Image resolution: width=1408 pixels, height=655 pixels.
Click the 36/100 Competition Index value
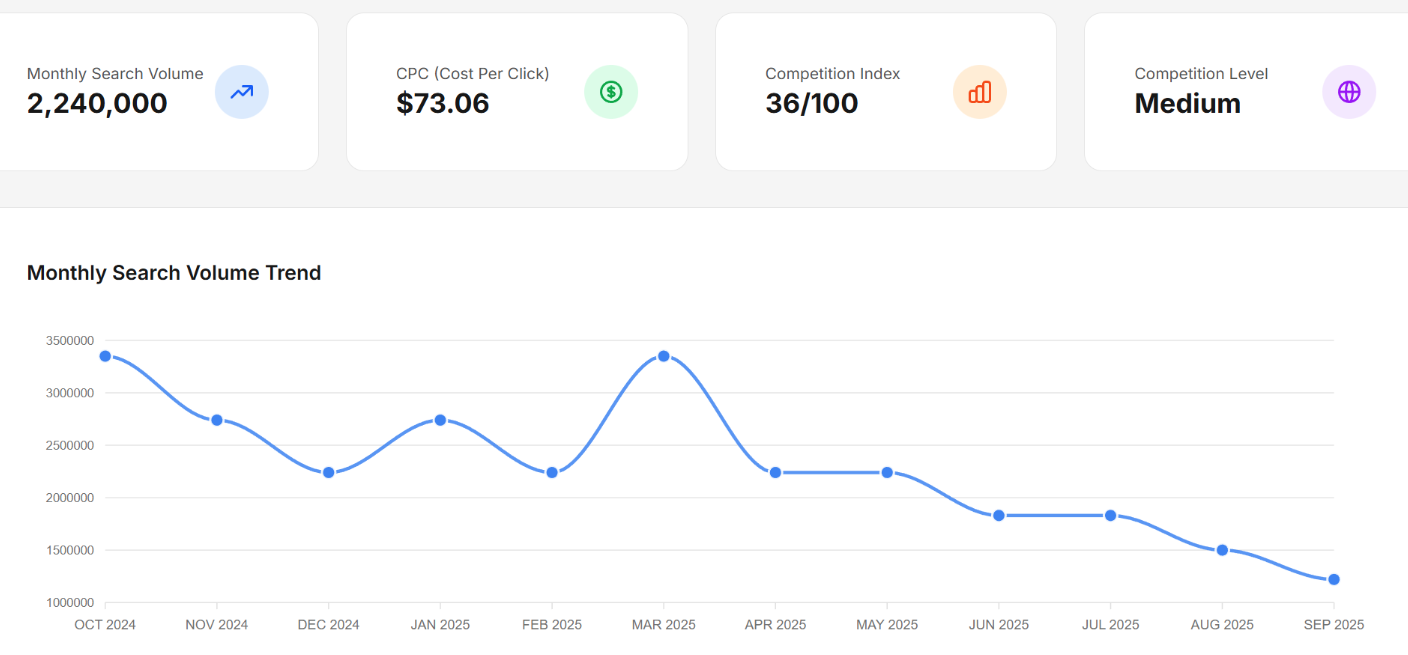click(812, 103)
